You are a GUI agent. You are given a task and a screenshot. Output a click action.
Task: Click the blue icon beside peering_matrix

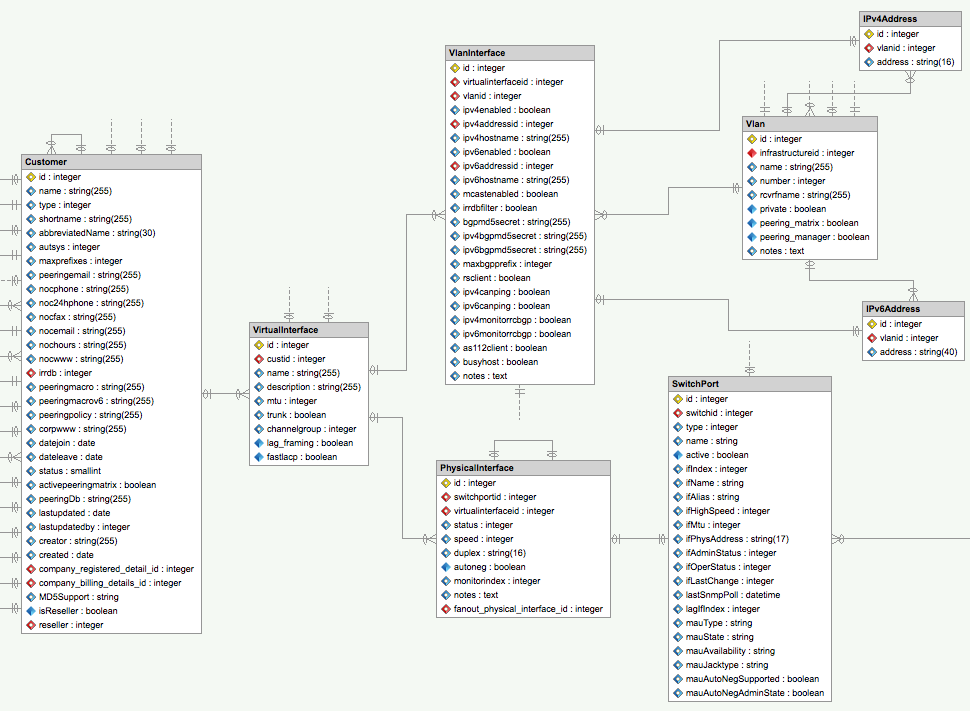pyautogui.click(x=752, y=223)
